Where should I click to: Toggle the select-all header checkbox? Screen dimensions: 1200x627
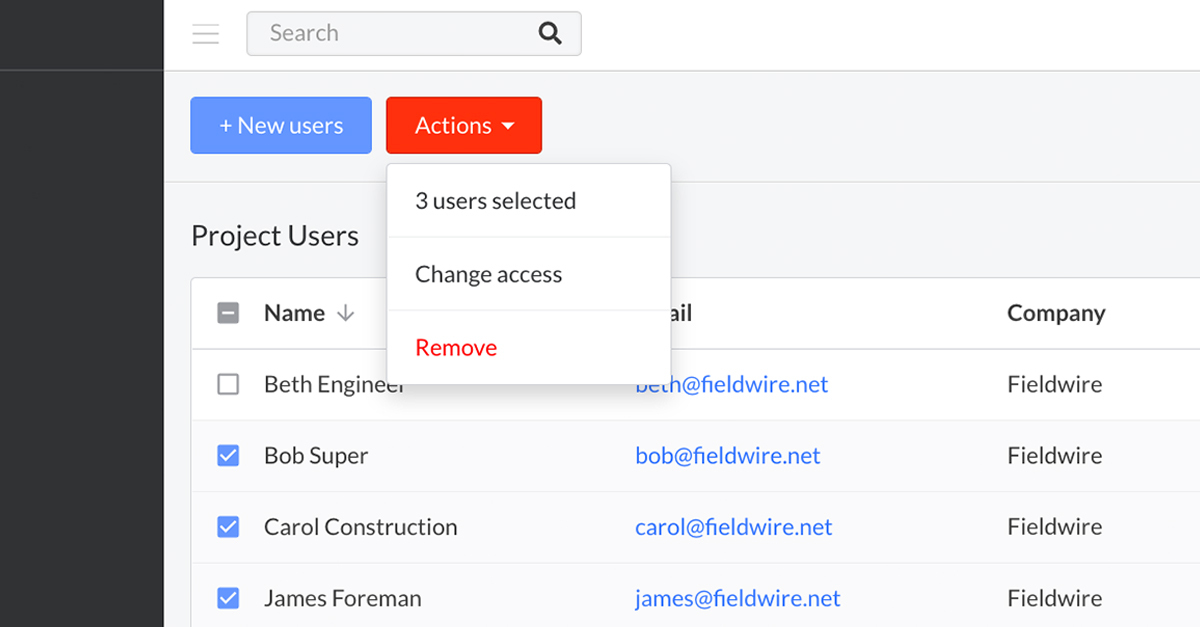click(228, 313)
